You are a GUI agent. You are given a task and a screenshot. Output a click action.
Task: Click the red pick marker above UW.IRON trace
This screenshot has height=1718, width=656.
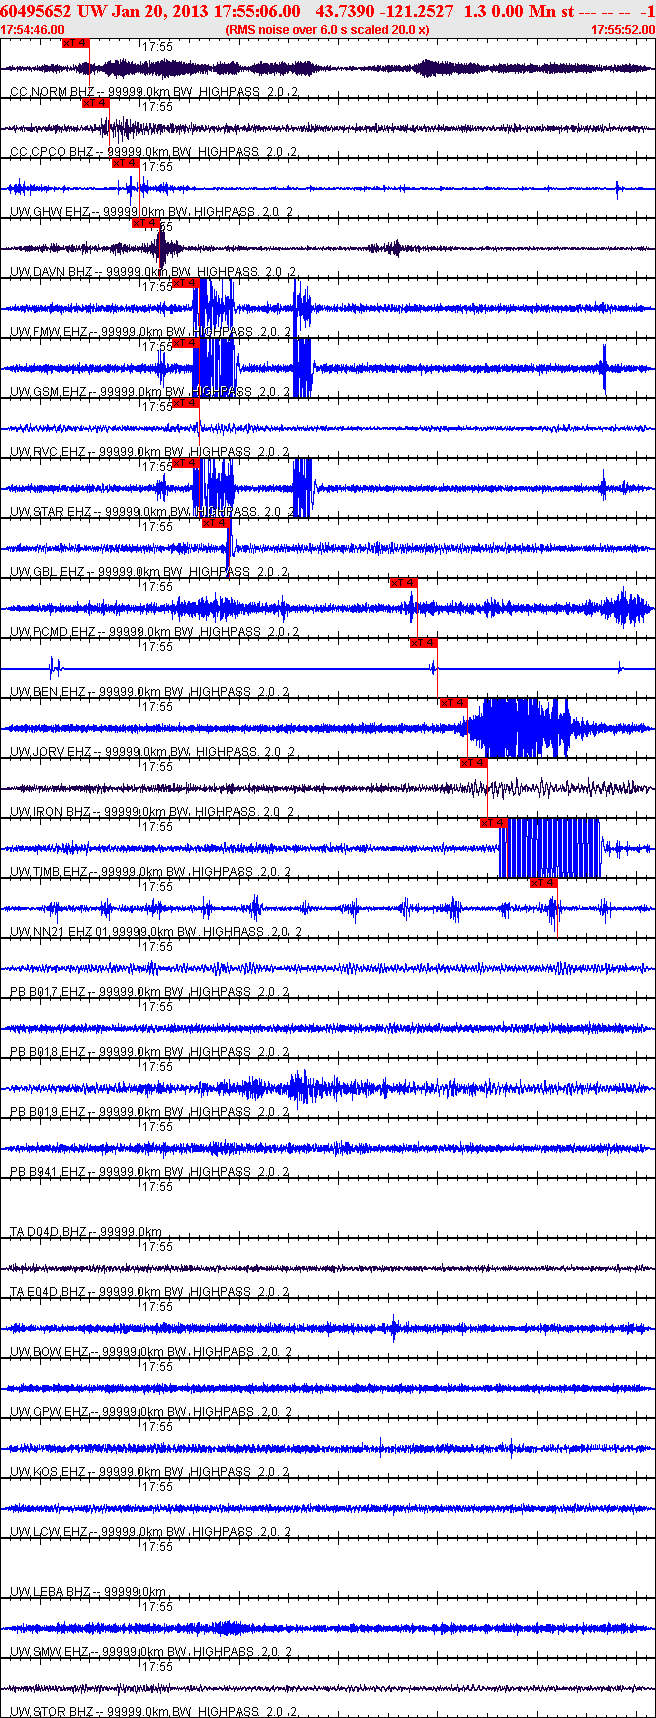[x=474, y=763]
